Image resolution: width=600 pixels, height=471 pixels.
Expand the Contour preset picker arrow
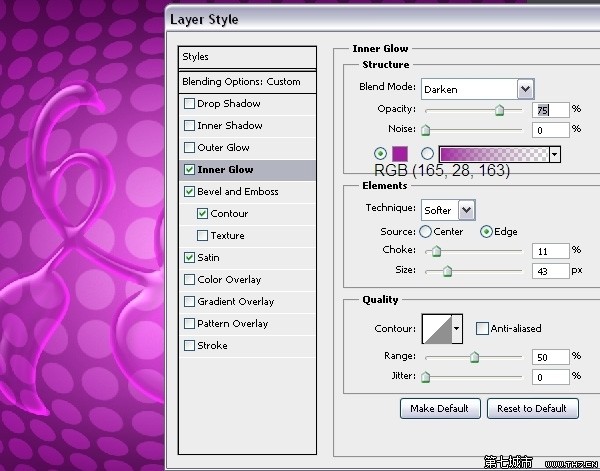tap(457, 328)
